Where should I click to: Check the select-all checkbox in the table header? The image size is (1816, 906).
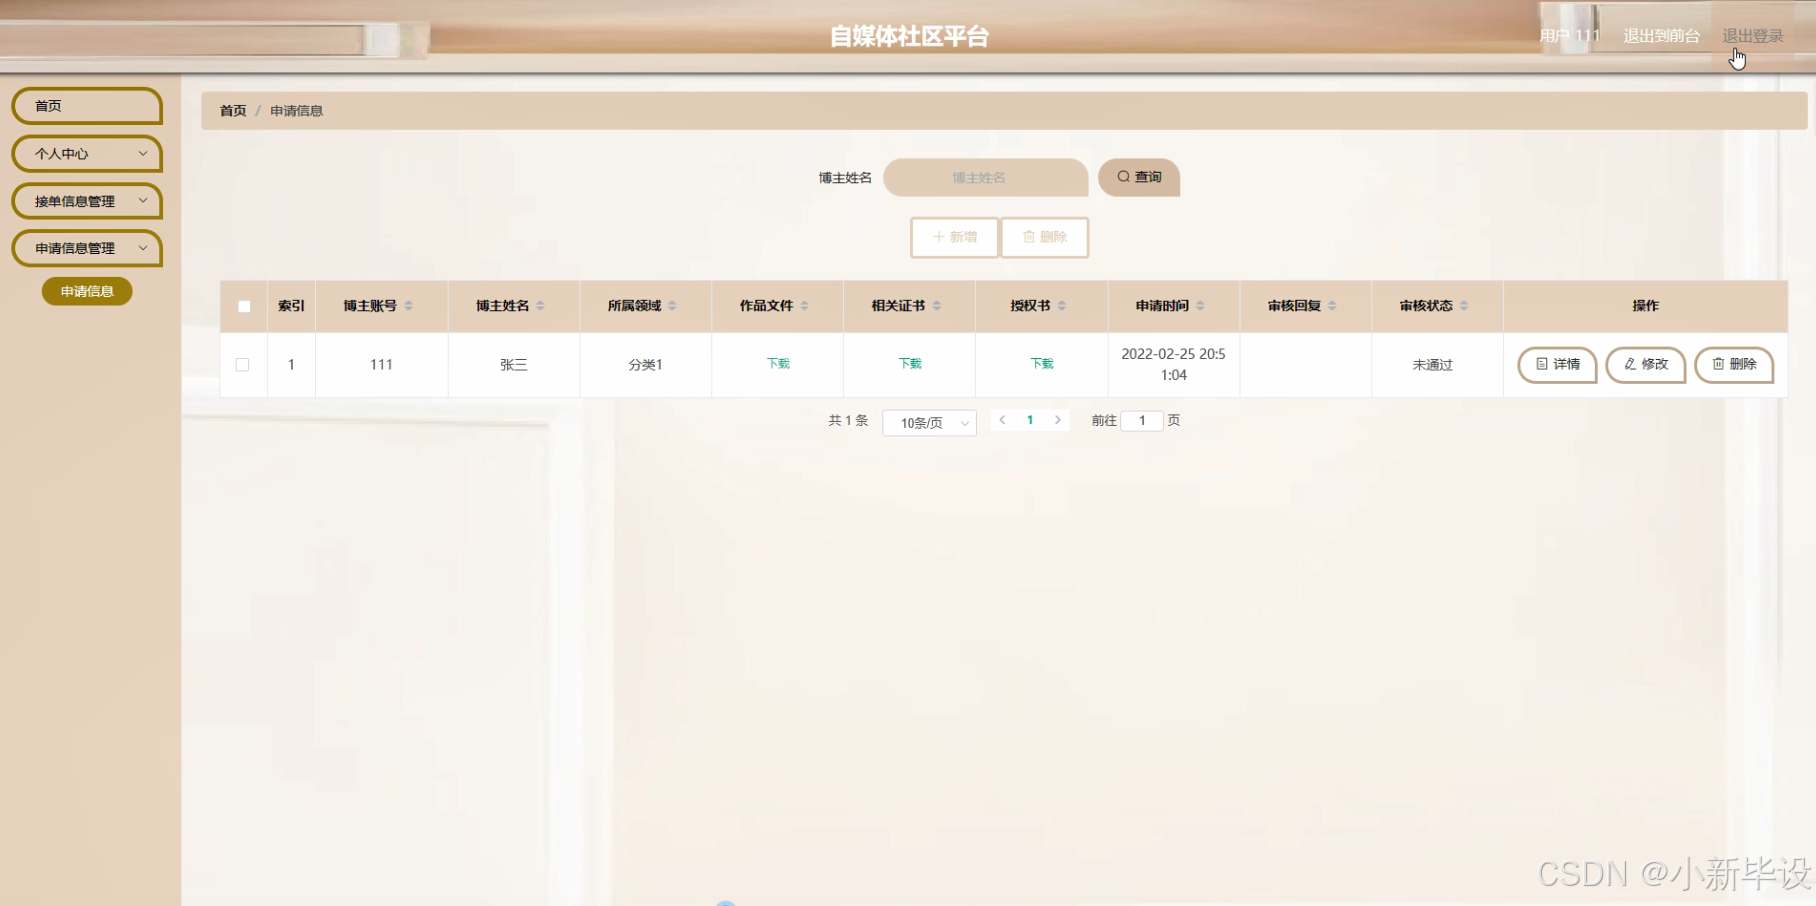point(243,306)
